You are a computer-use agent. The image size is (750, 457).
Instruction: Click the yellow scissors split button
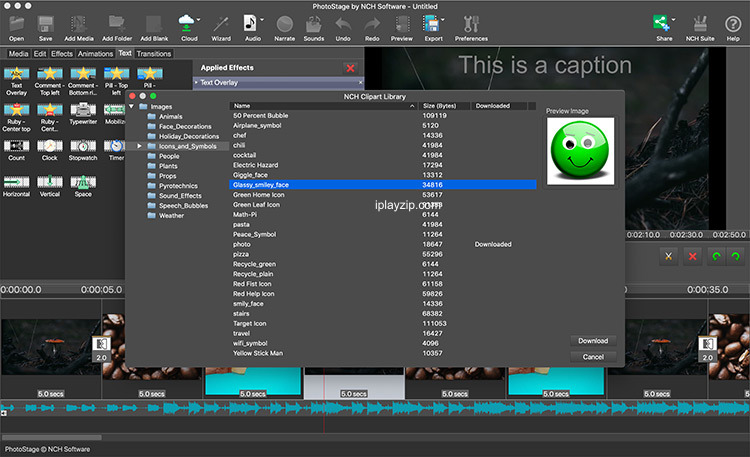pos(668,256)
